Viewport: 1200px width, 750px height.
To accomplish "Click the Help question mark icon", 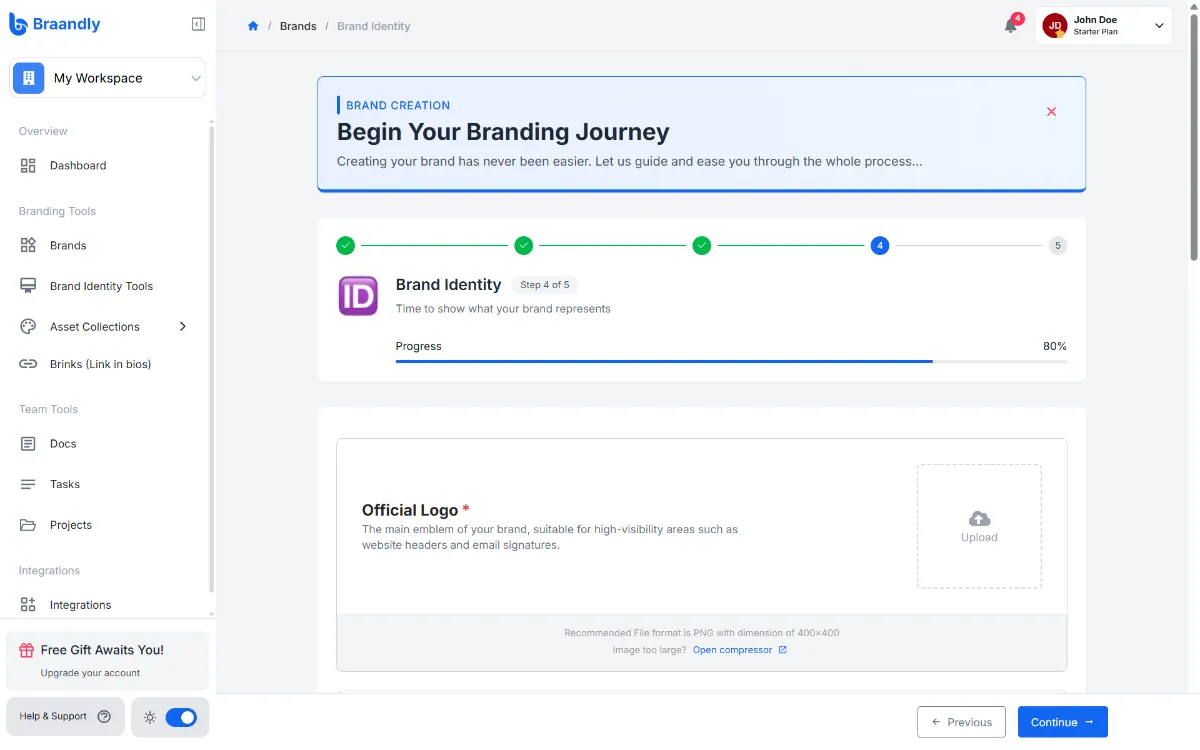I will (x=104, y=716).
